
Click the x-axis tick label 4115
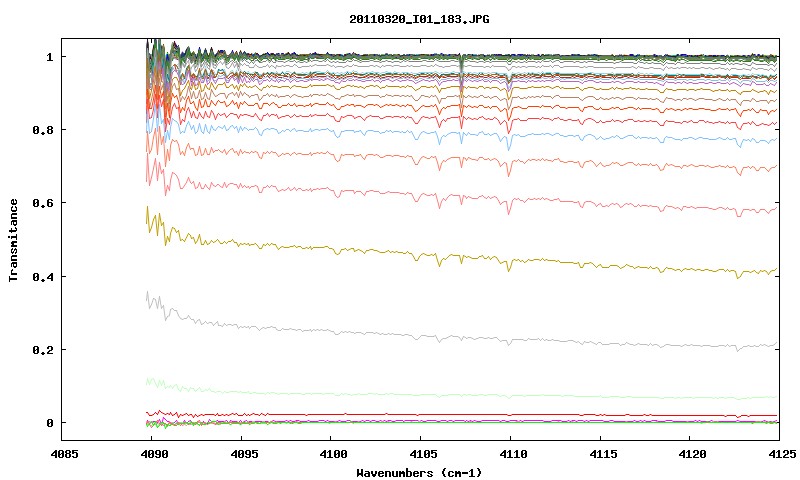(603, 454)
